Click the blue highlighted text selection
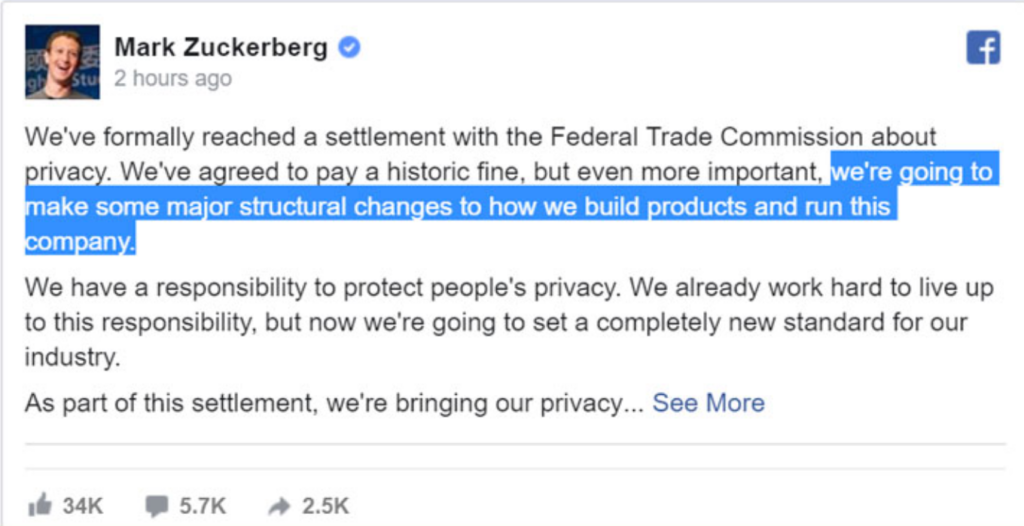 coord(460,207)
